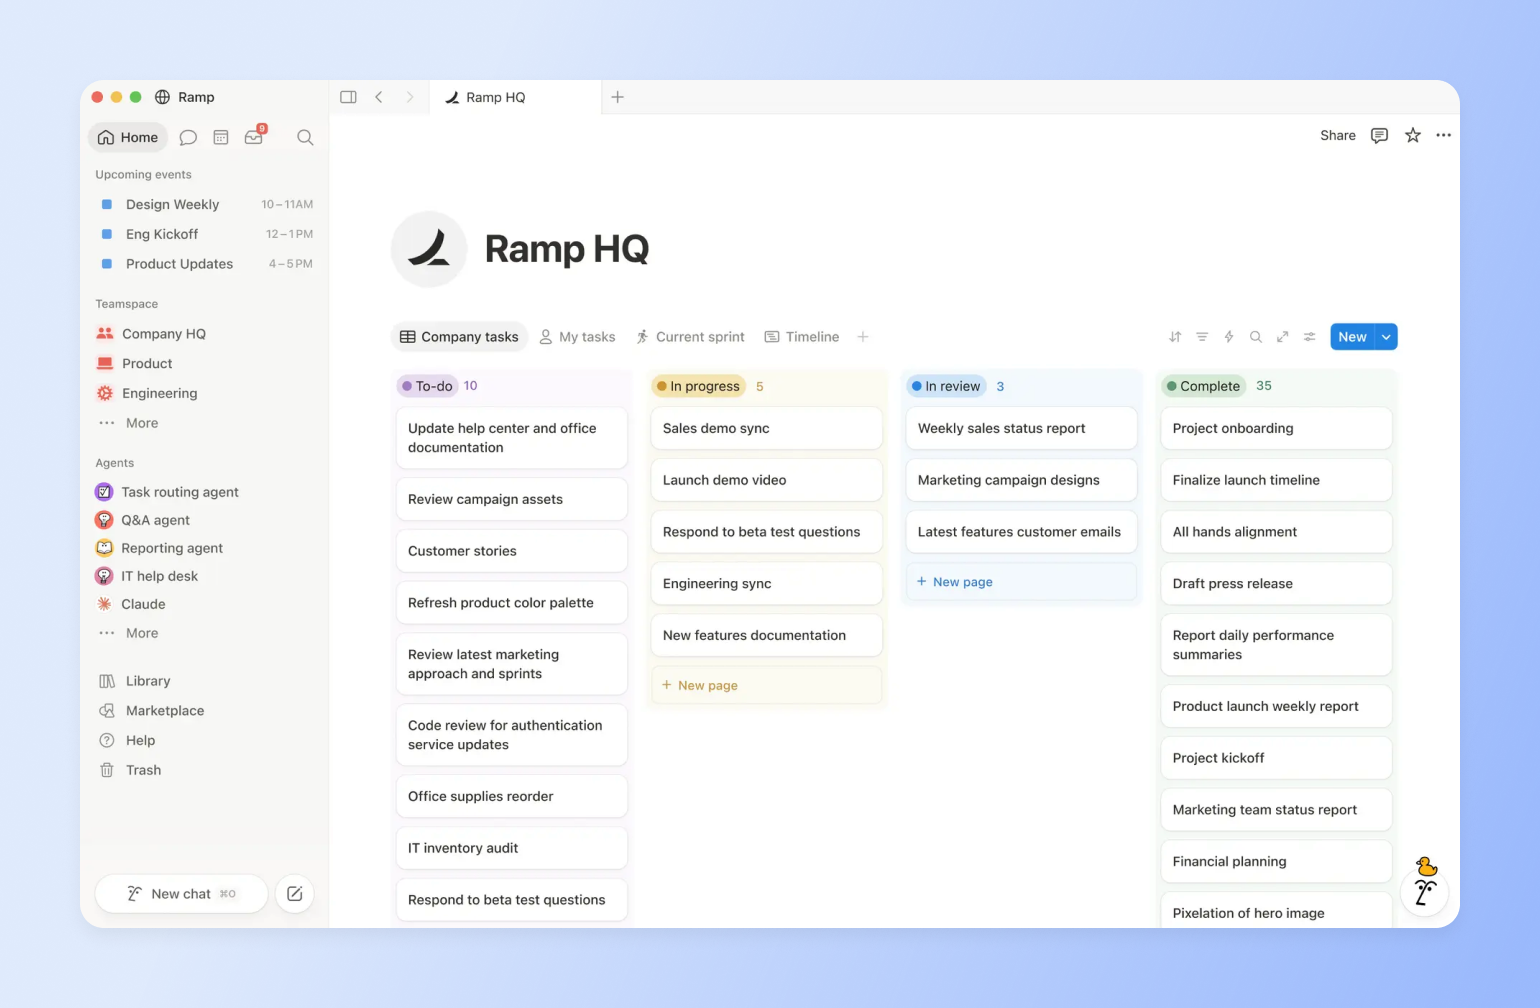Open Design Weekly event

pyautogui.click(x=206, y=204)
